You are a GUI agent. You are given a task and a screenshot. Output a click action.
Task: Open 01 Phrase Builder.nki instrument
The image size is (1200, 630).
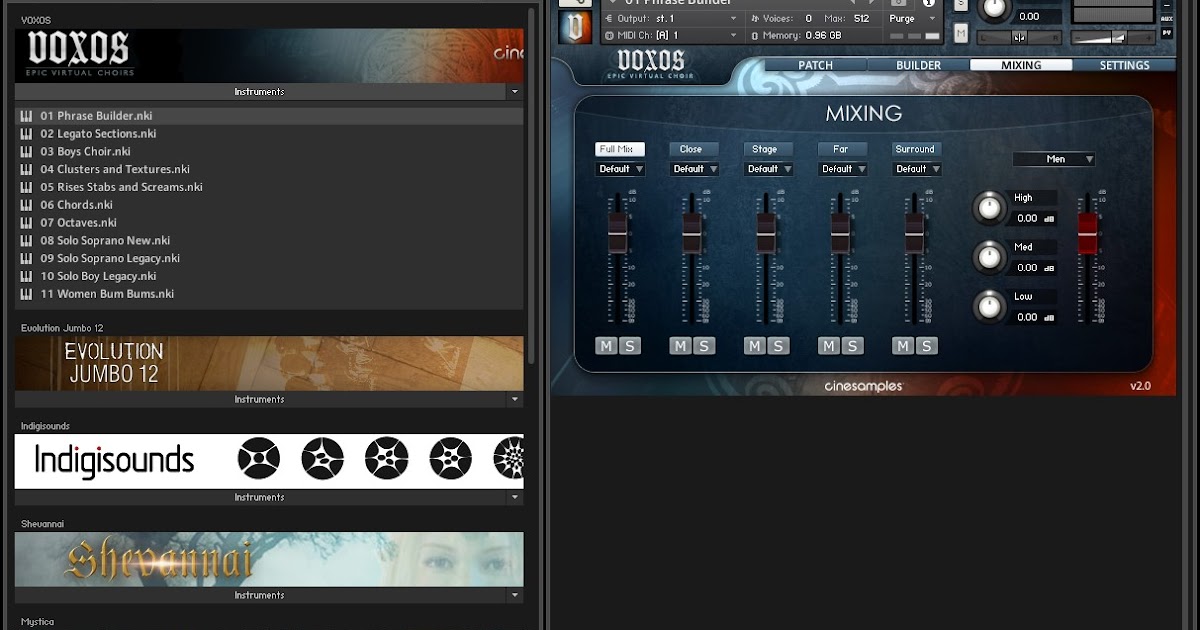tap(269, 116)
